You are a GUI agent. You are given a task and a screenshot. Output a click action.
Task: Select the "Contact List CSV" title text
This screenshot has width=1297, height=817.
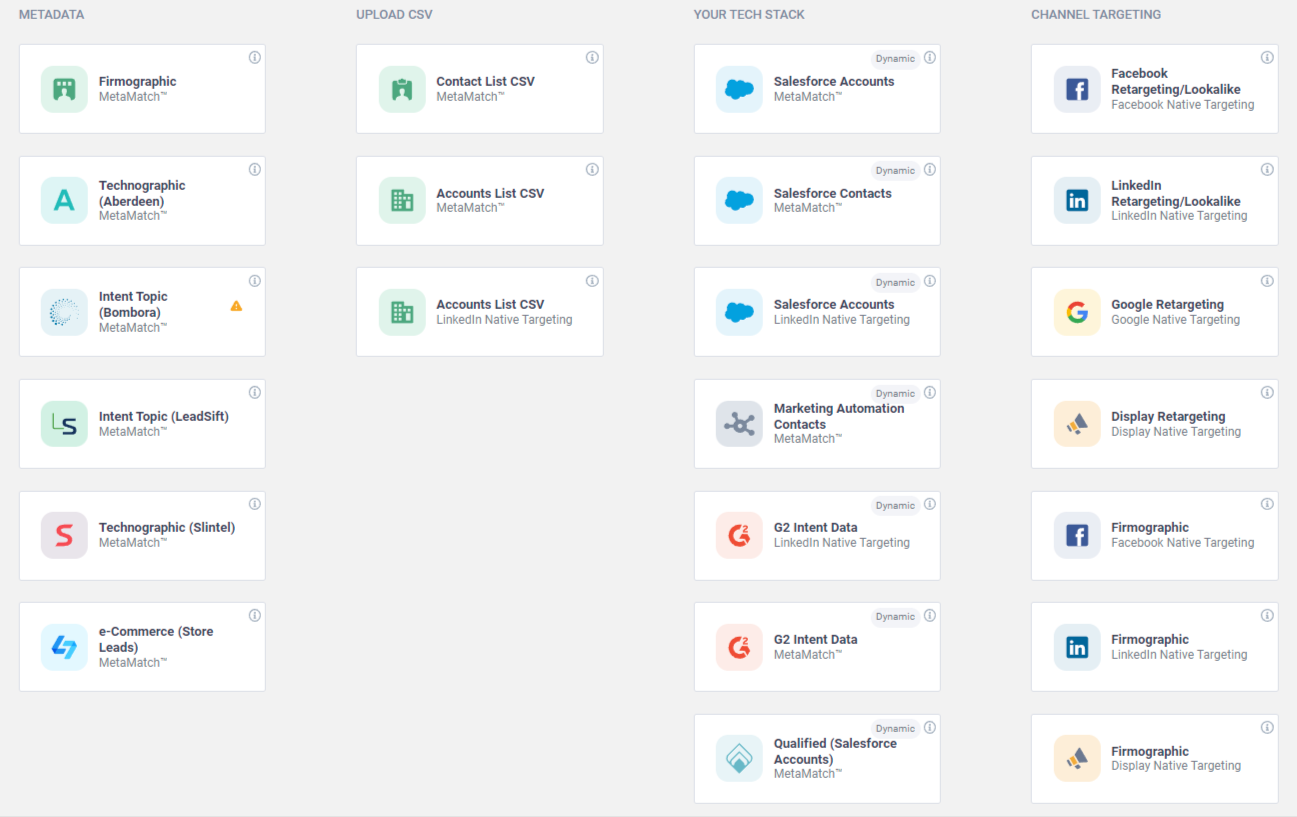(x=485, y=82)
